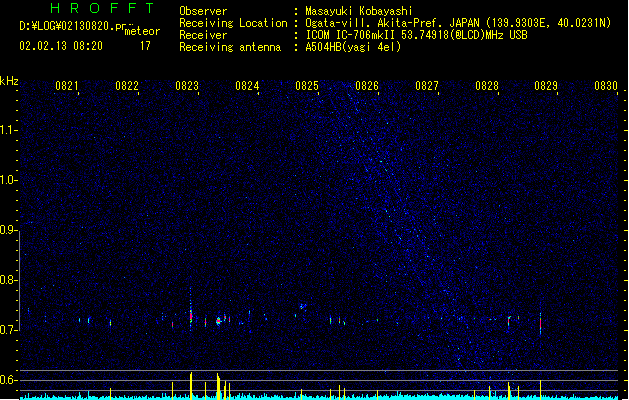This screenshot has width=629, height=400.
Task: Click the red echo just before 0829
Action: [540, 323]
